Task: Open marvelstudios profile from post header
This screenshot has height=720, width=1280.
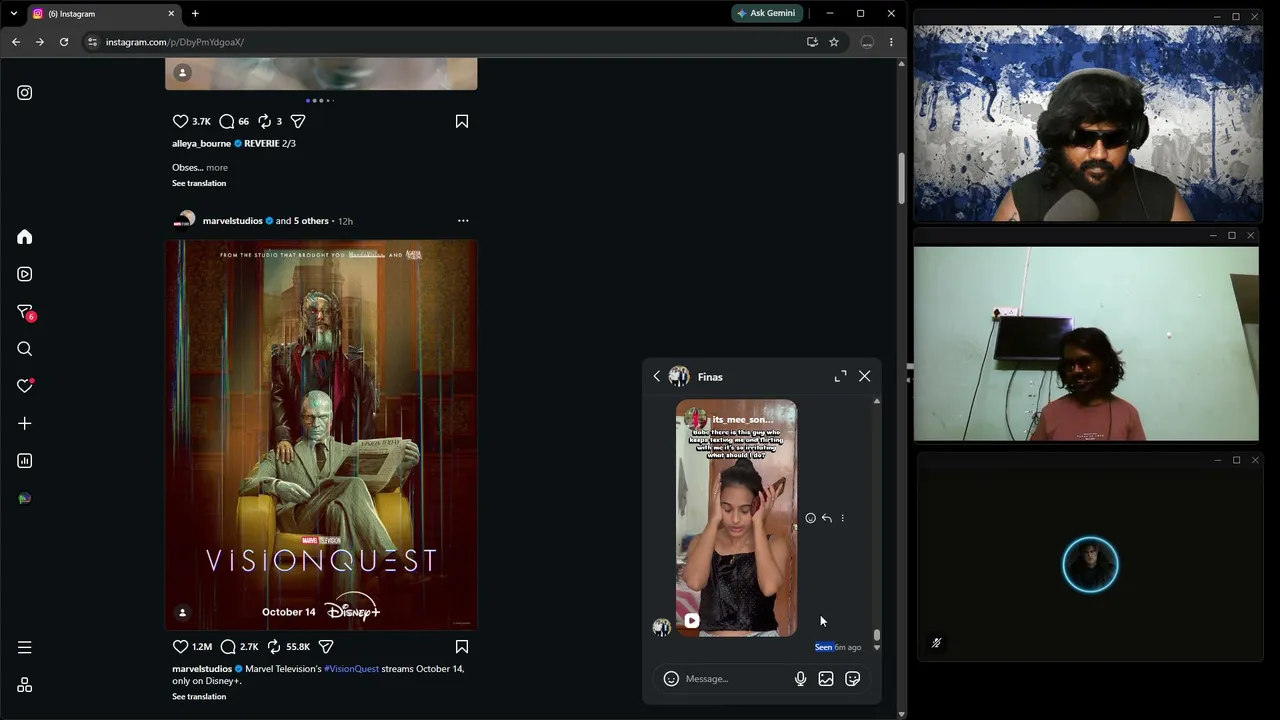Action: point(232,221)
